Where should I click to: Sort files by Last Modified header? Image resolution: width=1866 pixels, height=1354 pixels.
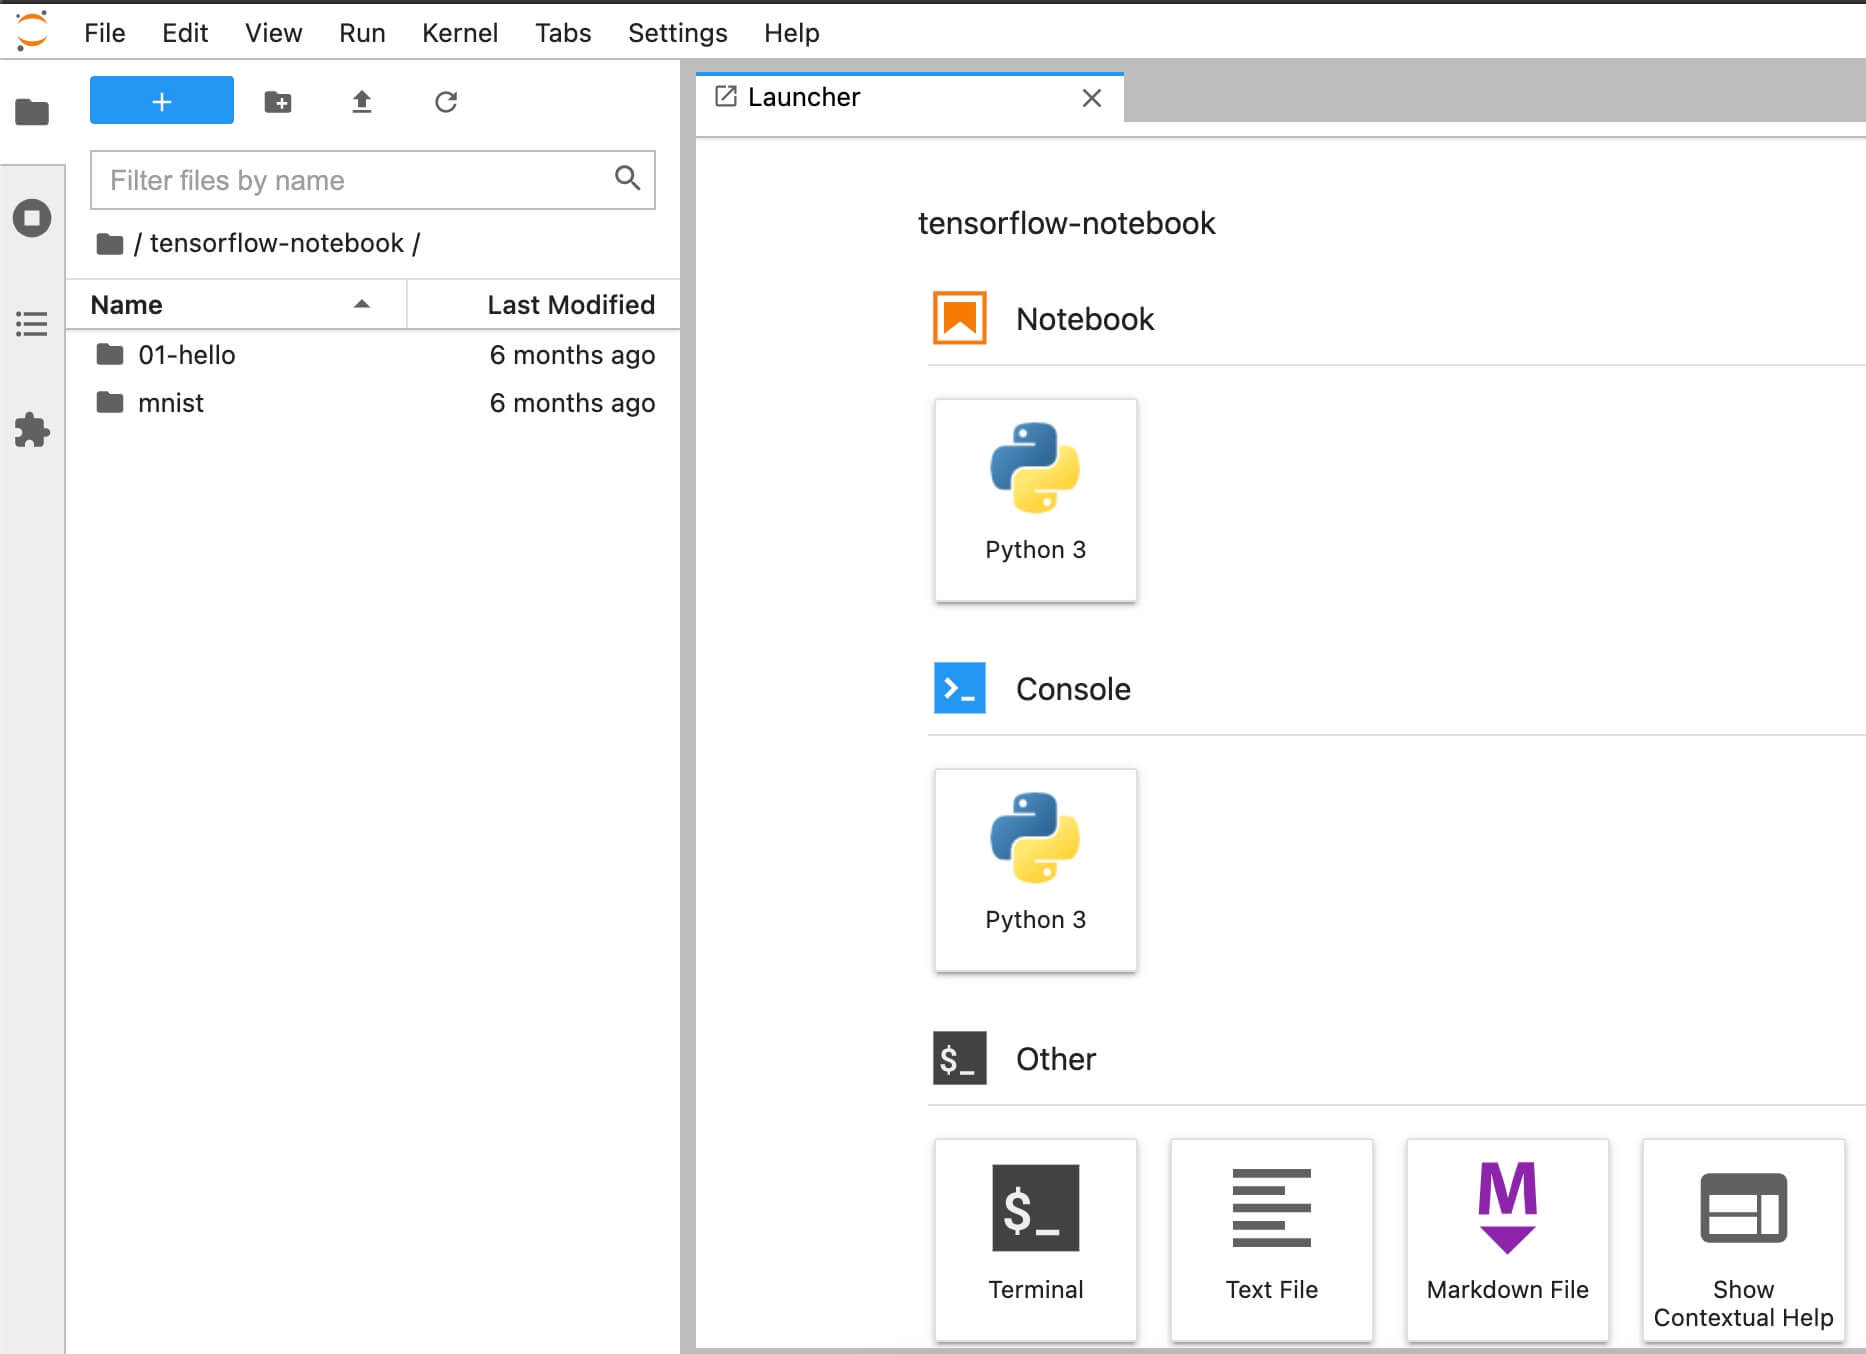point(544,305)
